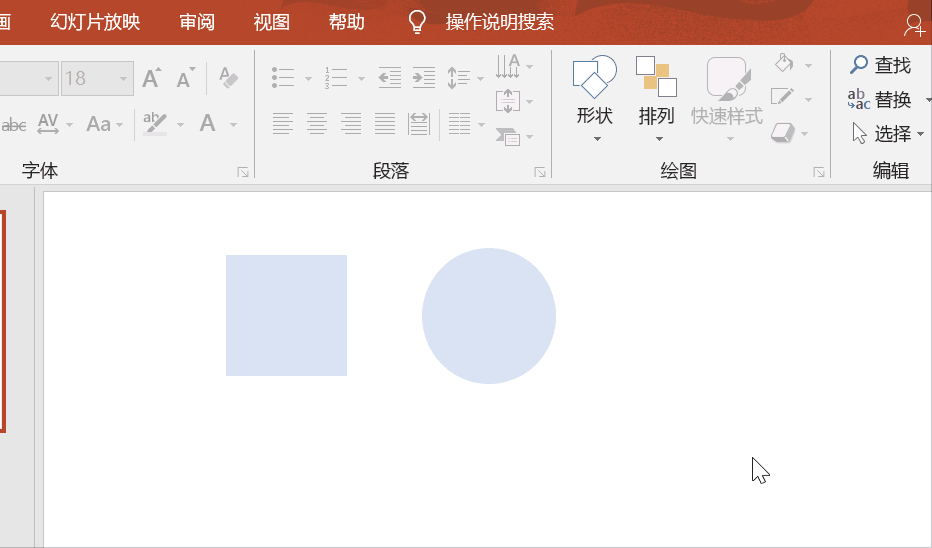The image size is (932, 548).
Task: Apply font color A button
Action: tap(207, 124)
